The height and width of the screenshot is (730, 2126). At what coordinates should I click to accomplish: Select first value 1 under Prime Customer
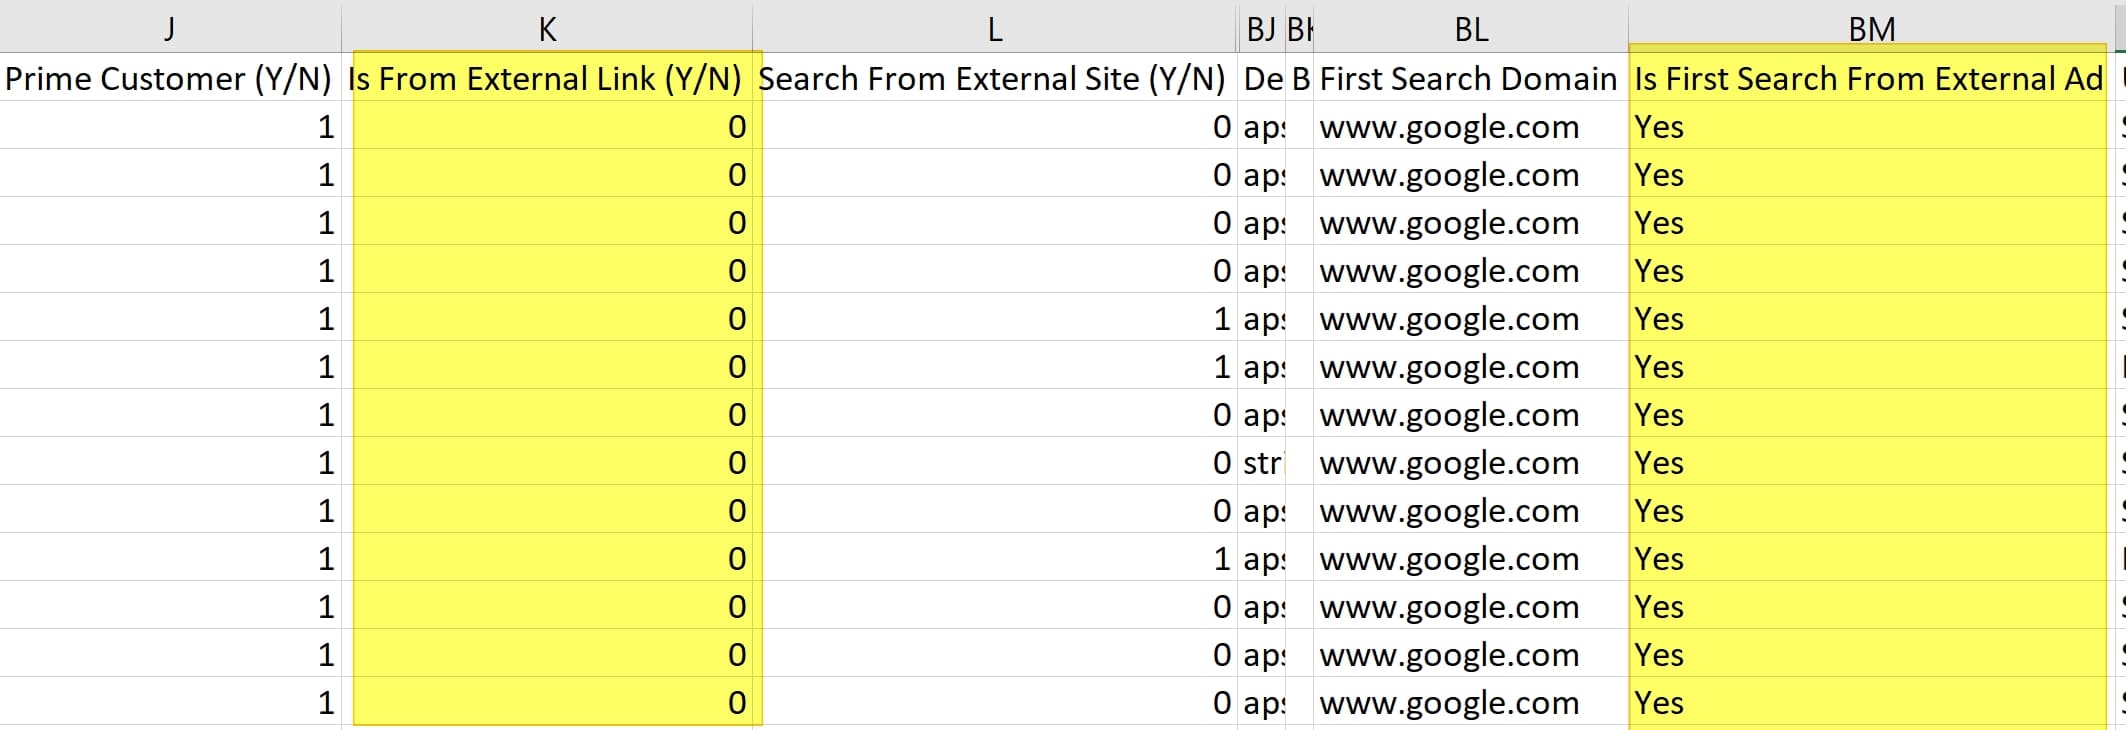[170, 126]
